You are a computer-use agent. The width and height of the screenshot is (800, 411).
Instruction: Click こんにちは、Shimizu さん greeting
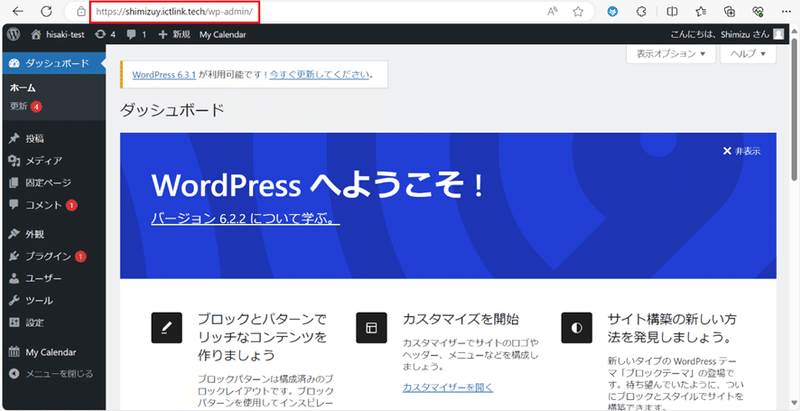point(719,34)
